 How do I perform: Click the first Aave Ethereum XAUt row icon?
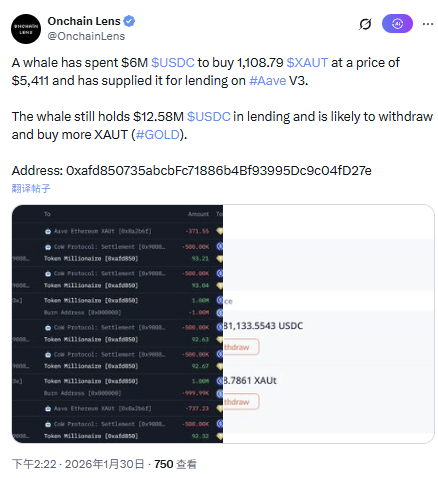pos(48,231)
